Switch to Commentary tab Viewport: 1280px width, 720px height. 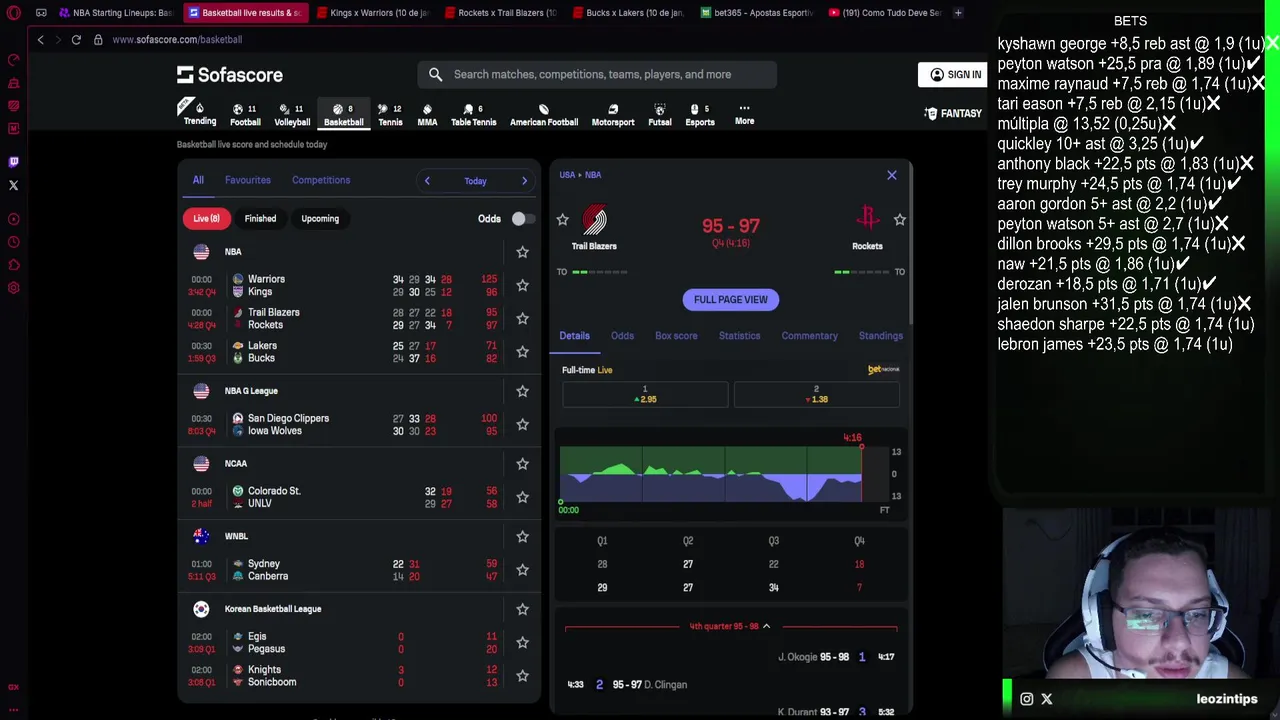point(809,336)
